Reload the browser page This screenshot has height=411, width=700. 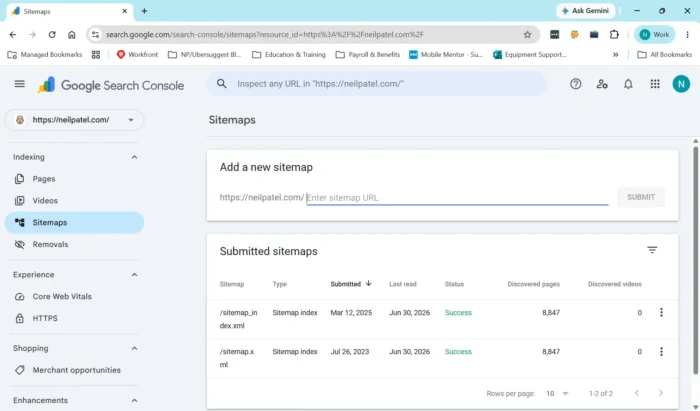(52, 34)
